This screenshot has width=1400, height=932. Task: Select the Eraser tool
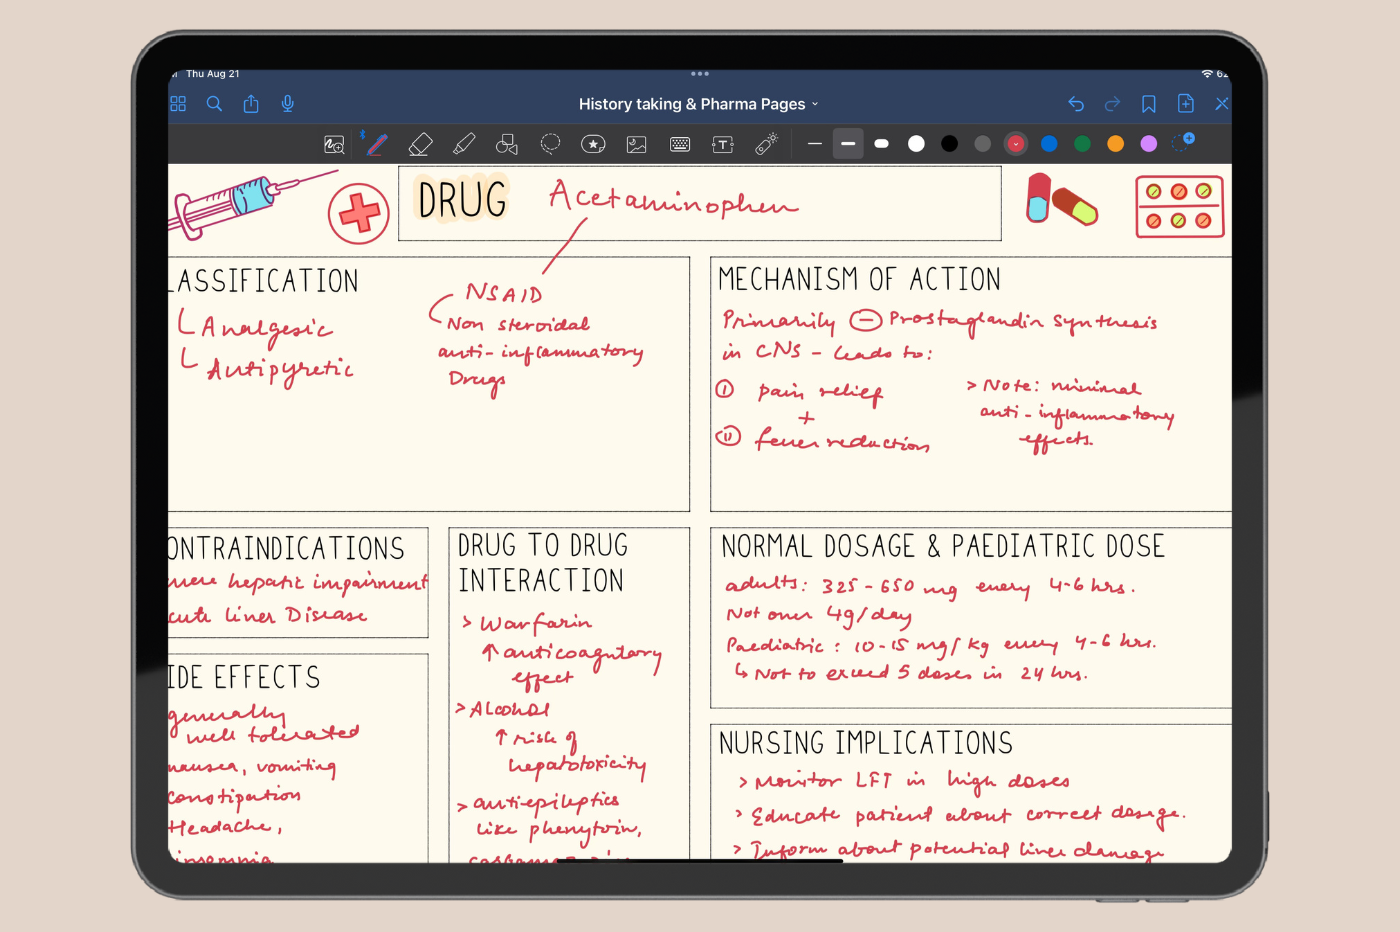point(420,145)
